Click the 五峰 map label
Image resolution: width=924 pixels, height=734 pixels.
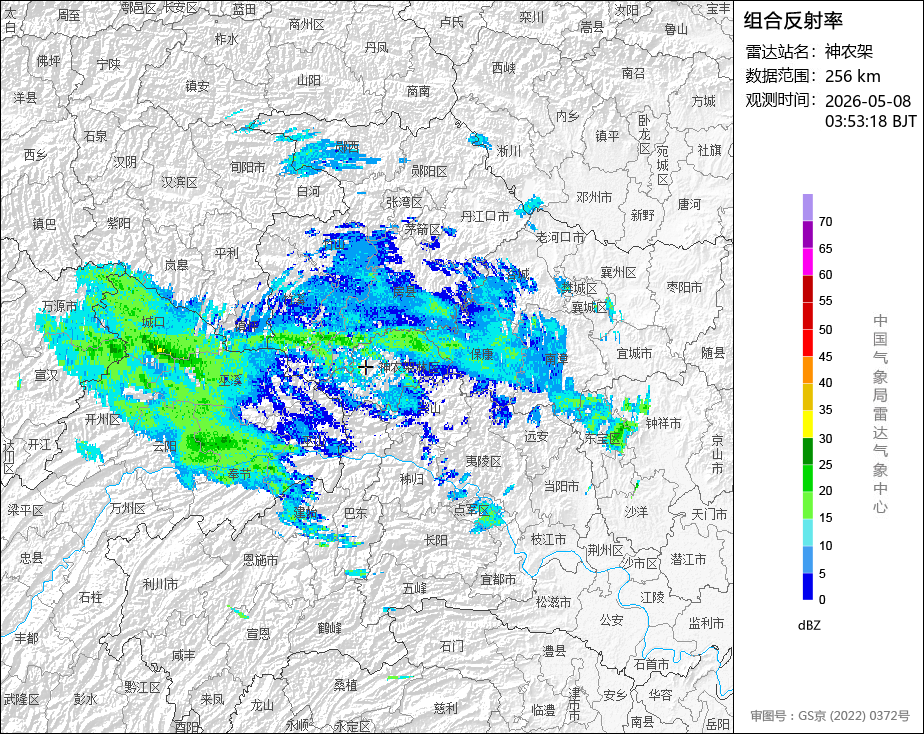[415, 588]
